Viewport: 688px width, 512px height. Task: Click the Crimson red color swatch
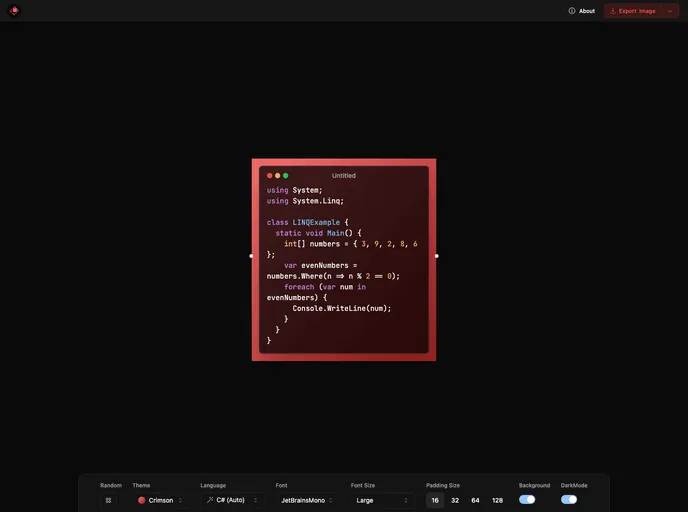pos(141,500)
